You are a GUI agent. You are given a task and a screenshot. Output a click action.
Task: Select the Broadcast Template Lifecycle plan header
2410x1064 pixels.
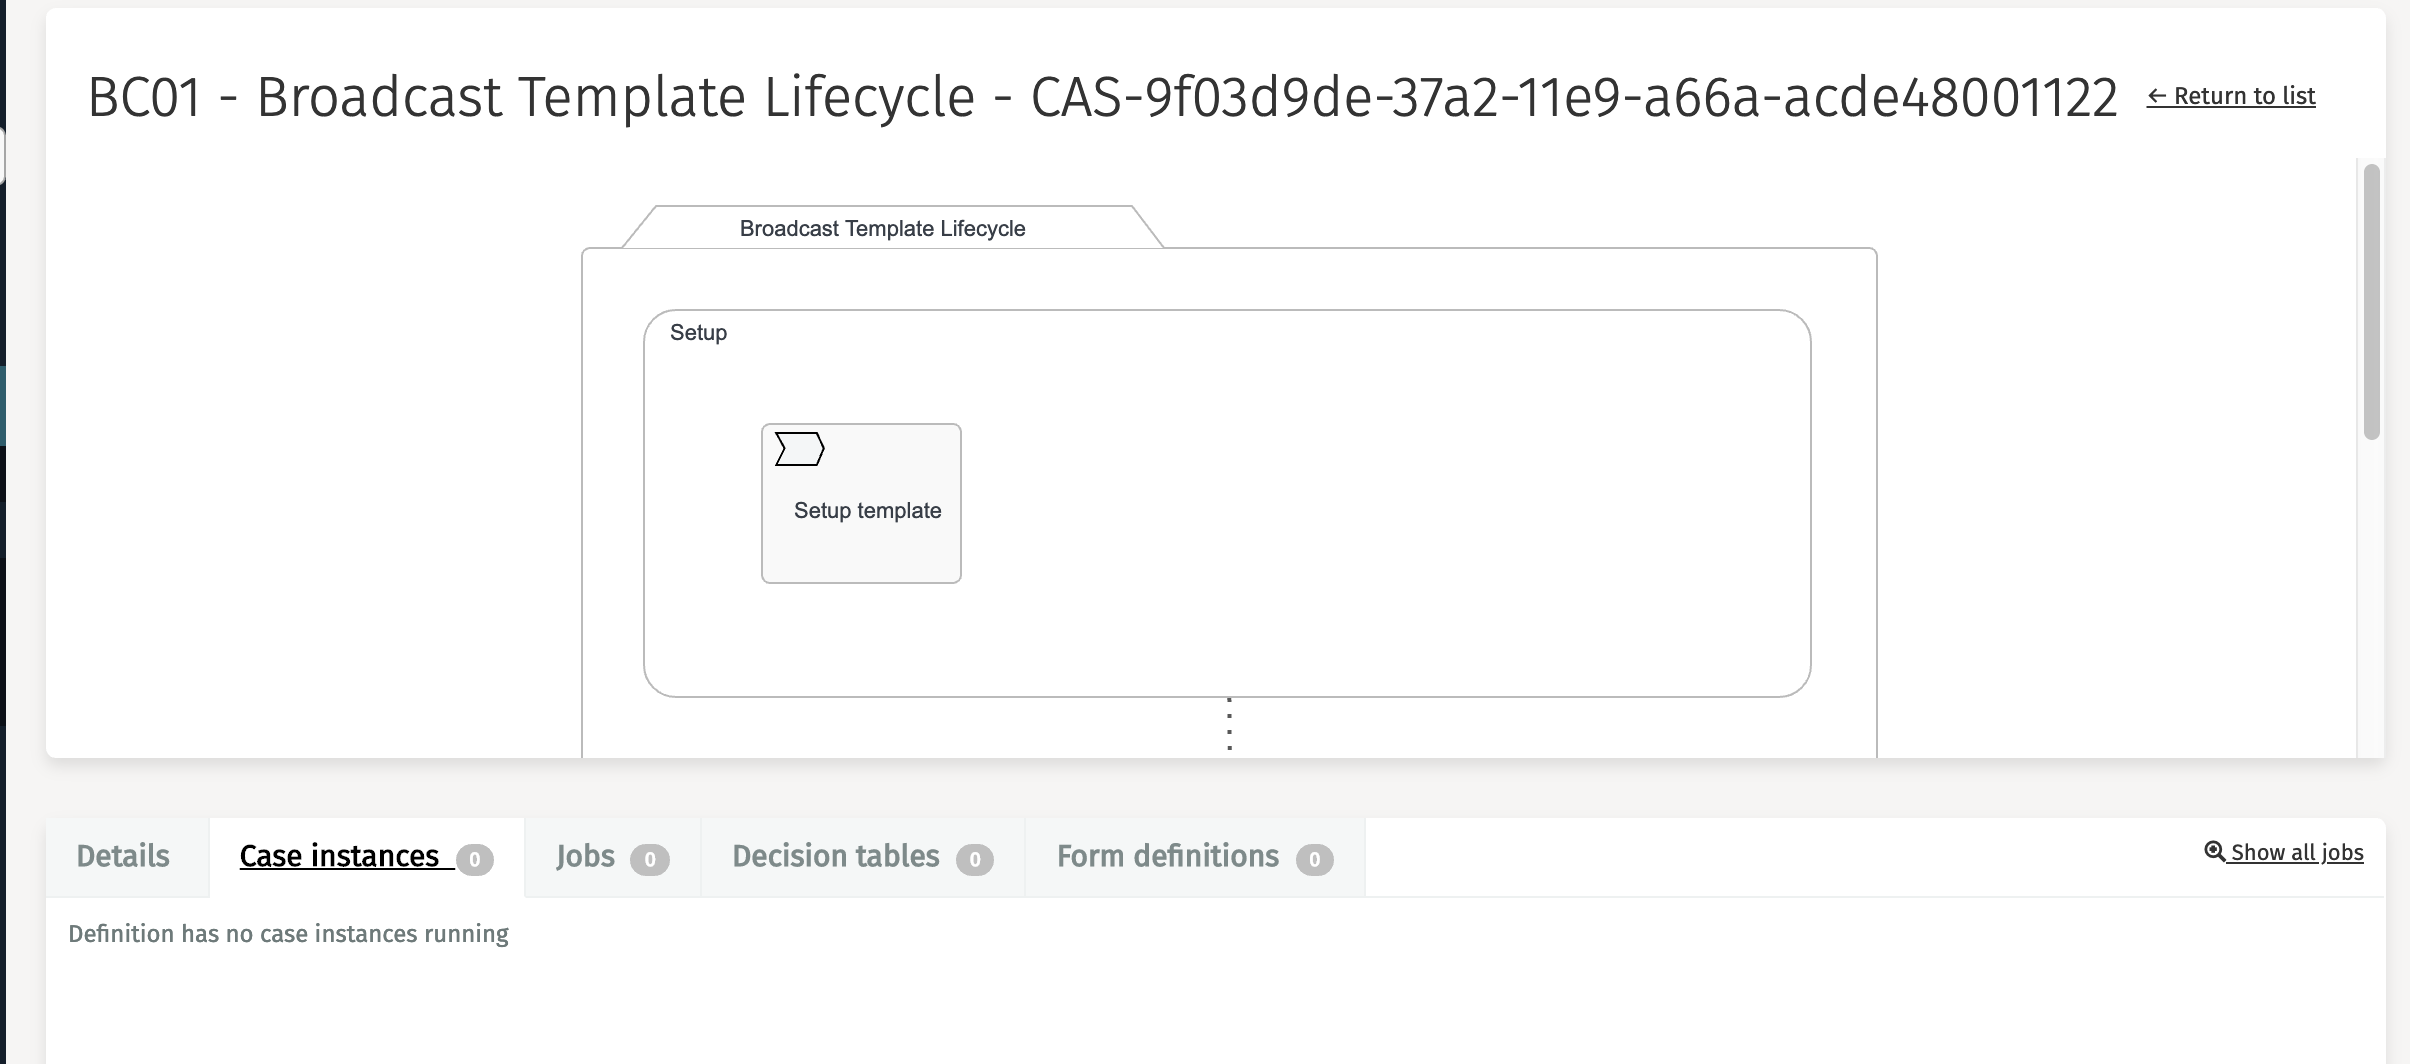point(882,229)
